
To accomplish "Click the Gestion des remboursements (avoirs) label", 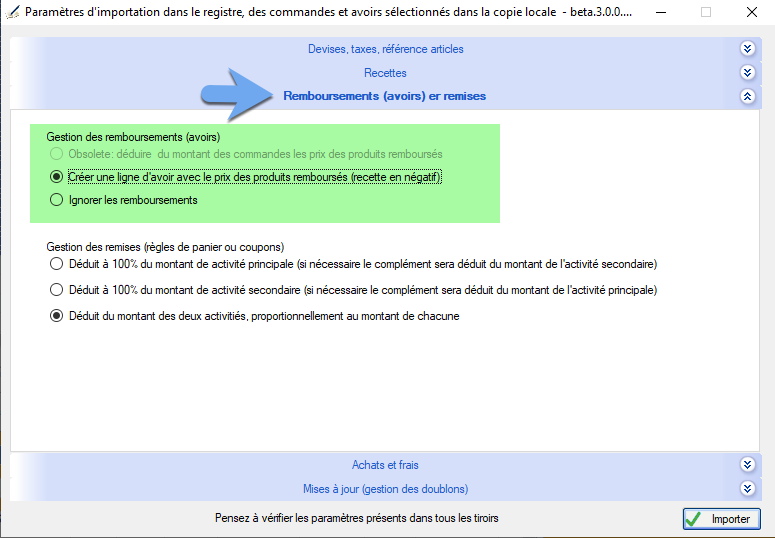I will pos(133,137).
